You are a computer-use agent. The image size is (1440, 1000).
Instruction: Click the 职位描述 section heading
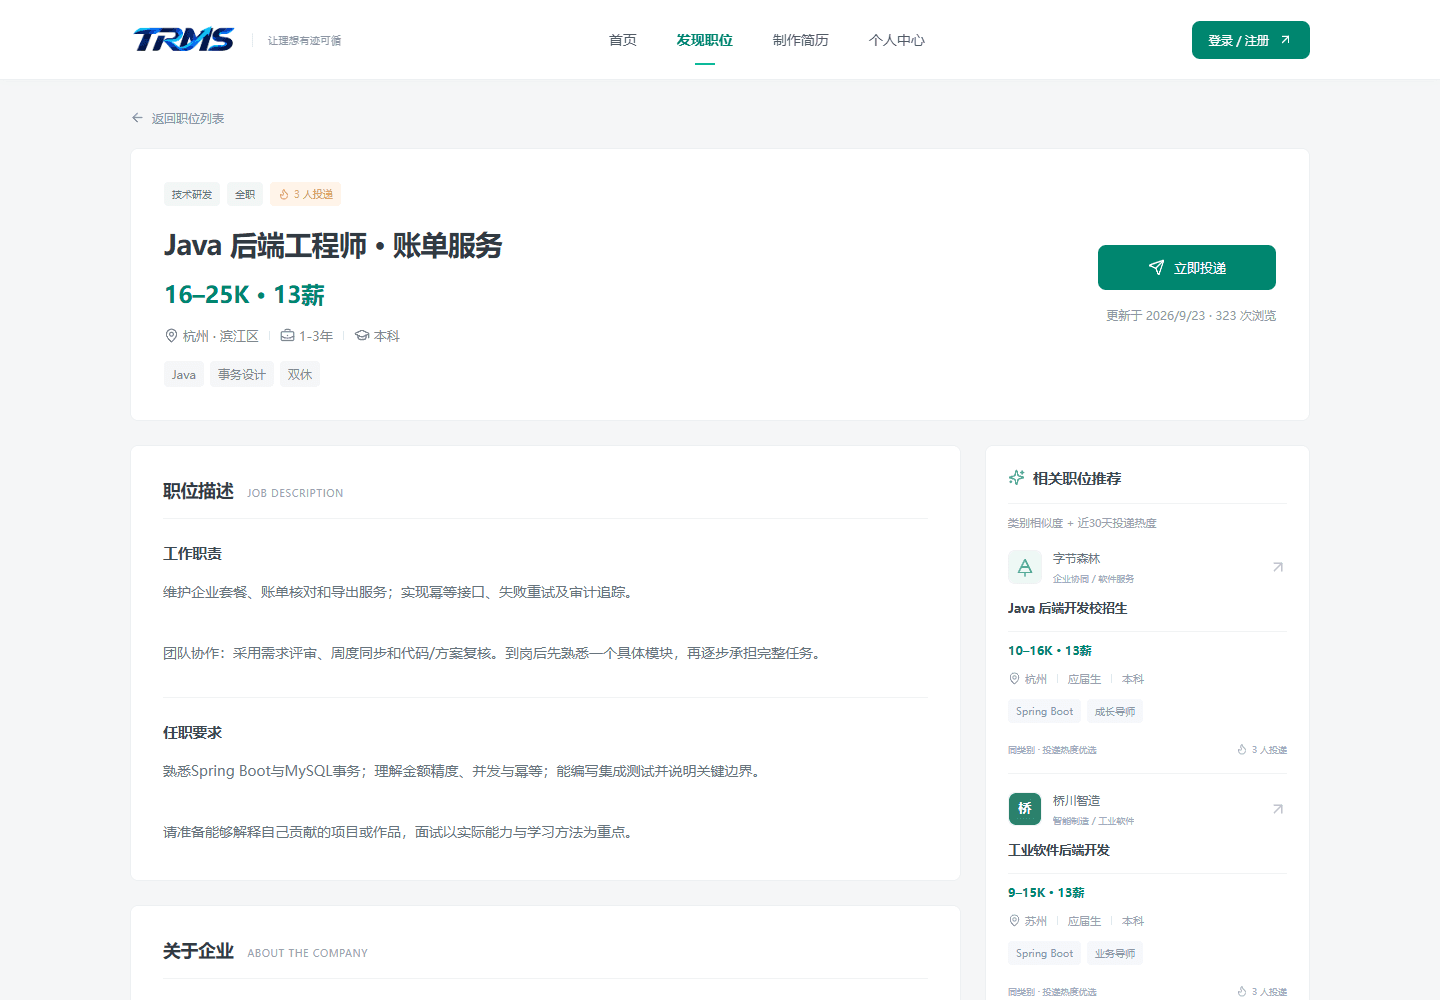(198, 491)
